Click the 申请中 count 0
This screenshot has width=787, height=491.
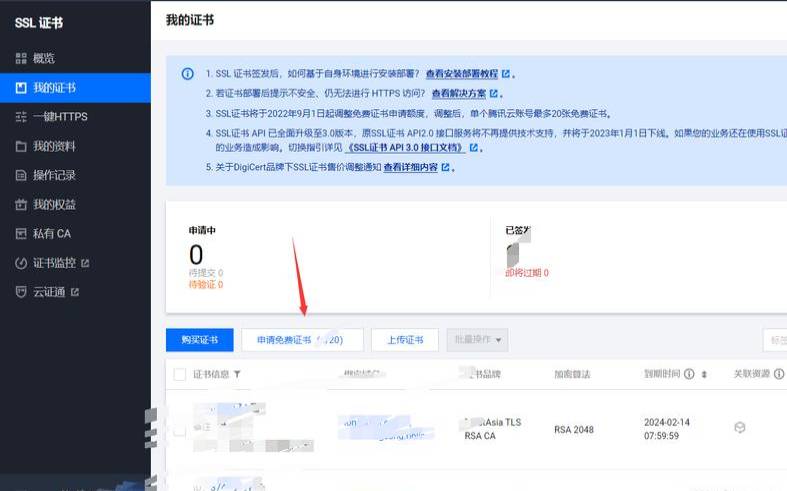click(196, 255)
